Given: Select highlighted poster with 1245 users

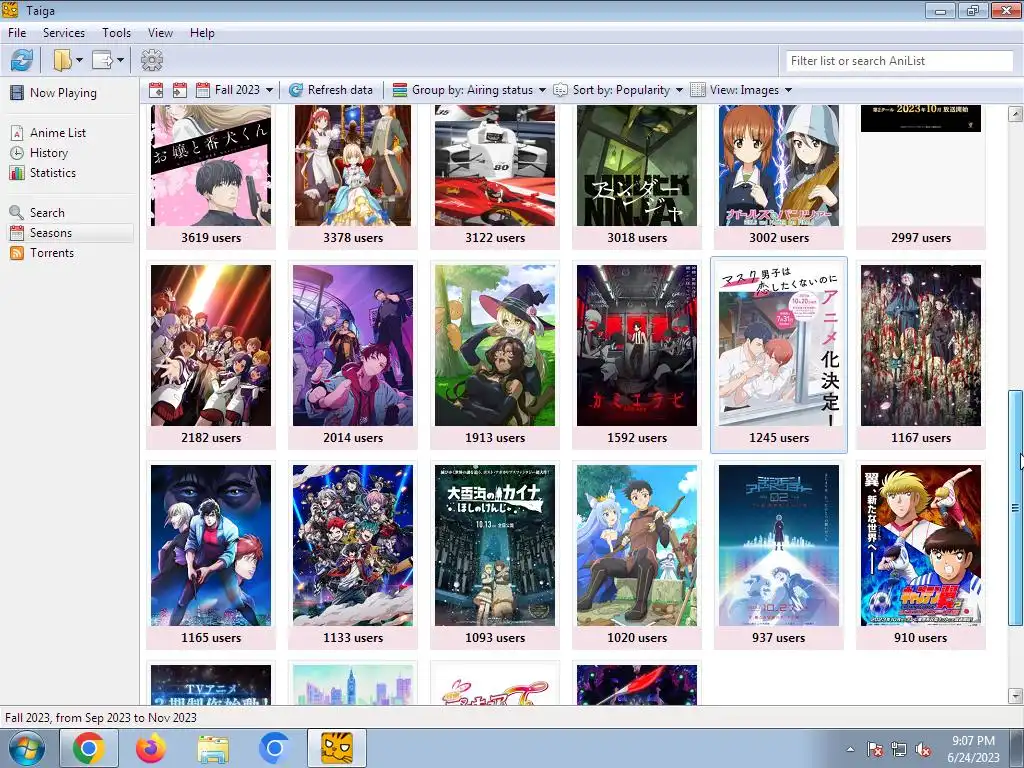Looking at the screenshot, I should 779,355.
